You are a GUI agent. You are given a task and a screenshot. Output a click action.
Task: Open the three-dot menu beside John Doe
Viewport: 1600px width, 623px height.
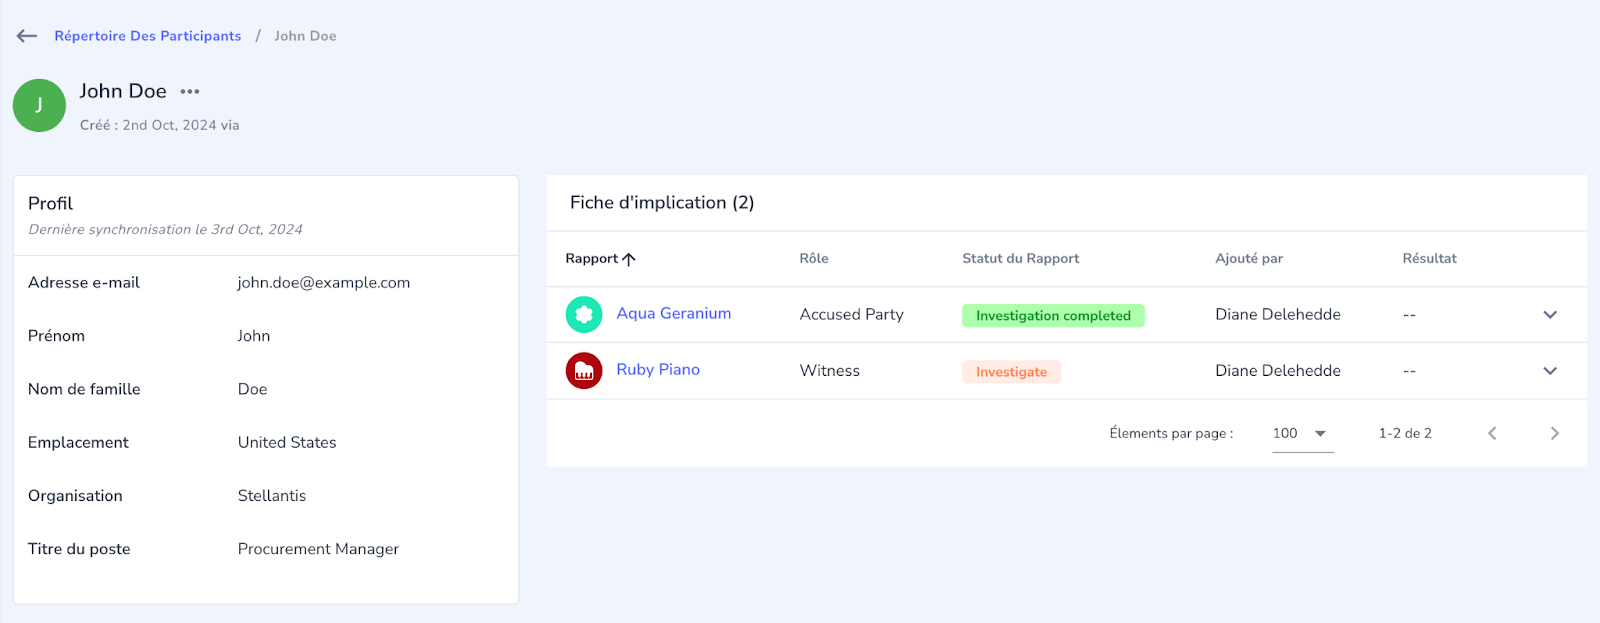190,91
